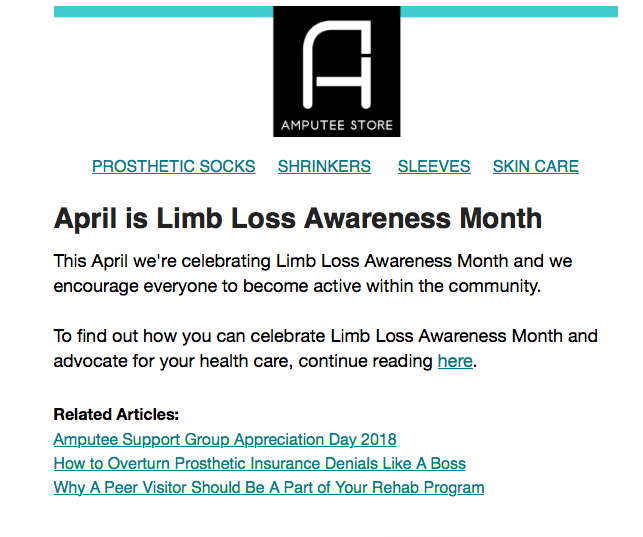Image resolution: width=643 pixels, height=537 pixels.
Task: Click 'advocate for your health care' text
Action: pyautogui.click(x=171, y=361)
